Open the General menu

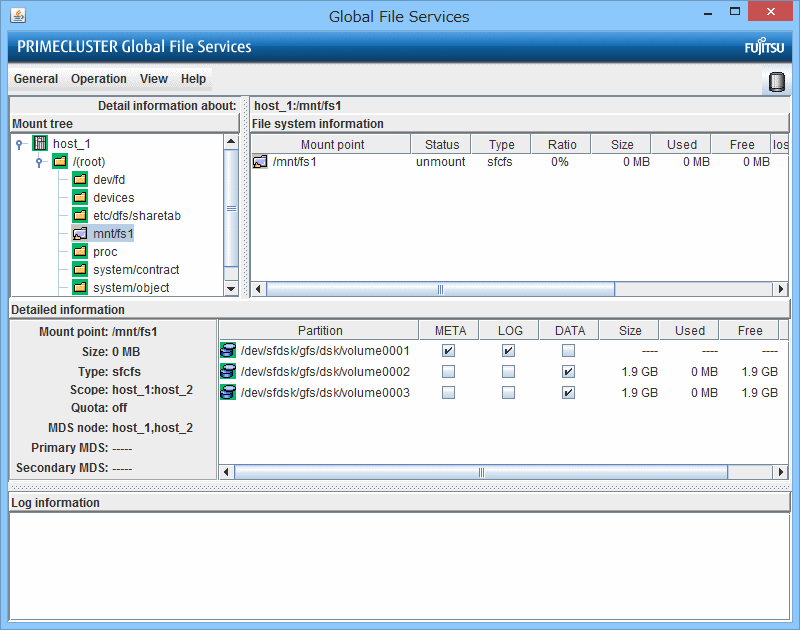click(x=36, y=79)
